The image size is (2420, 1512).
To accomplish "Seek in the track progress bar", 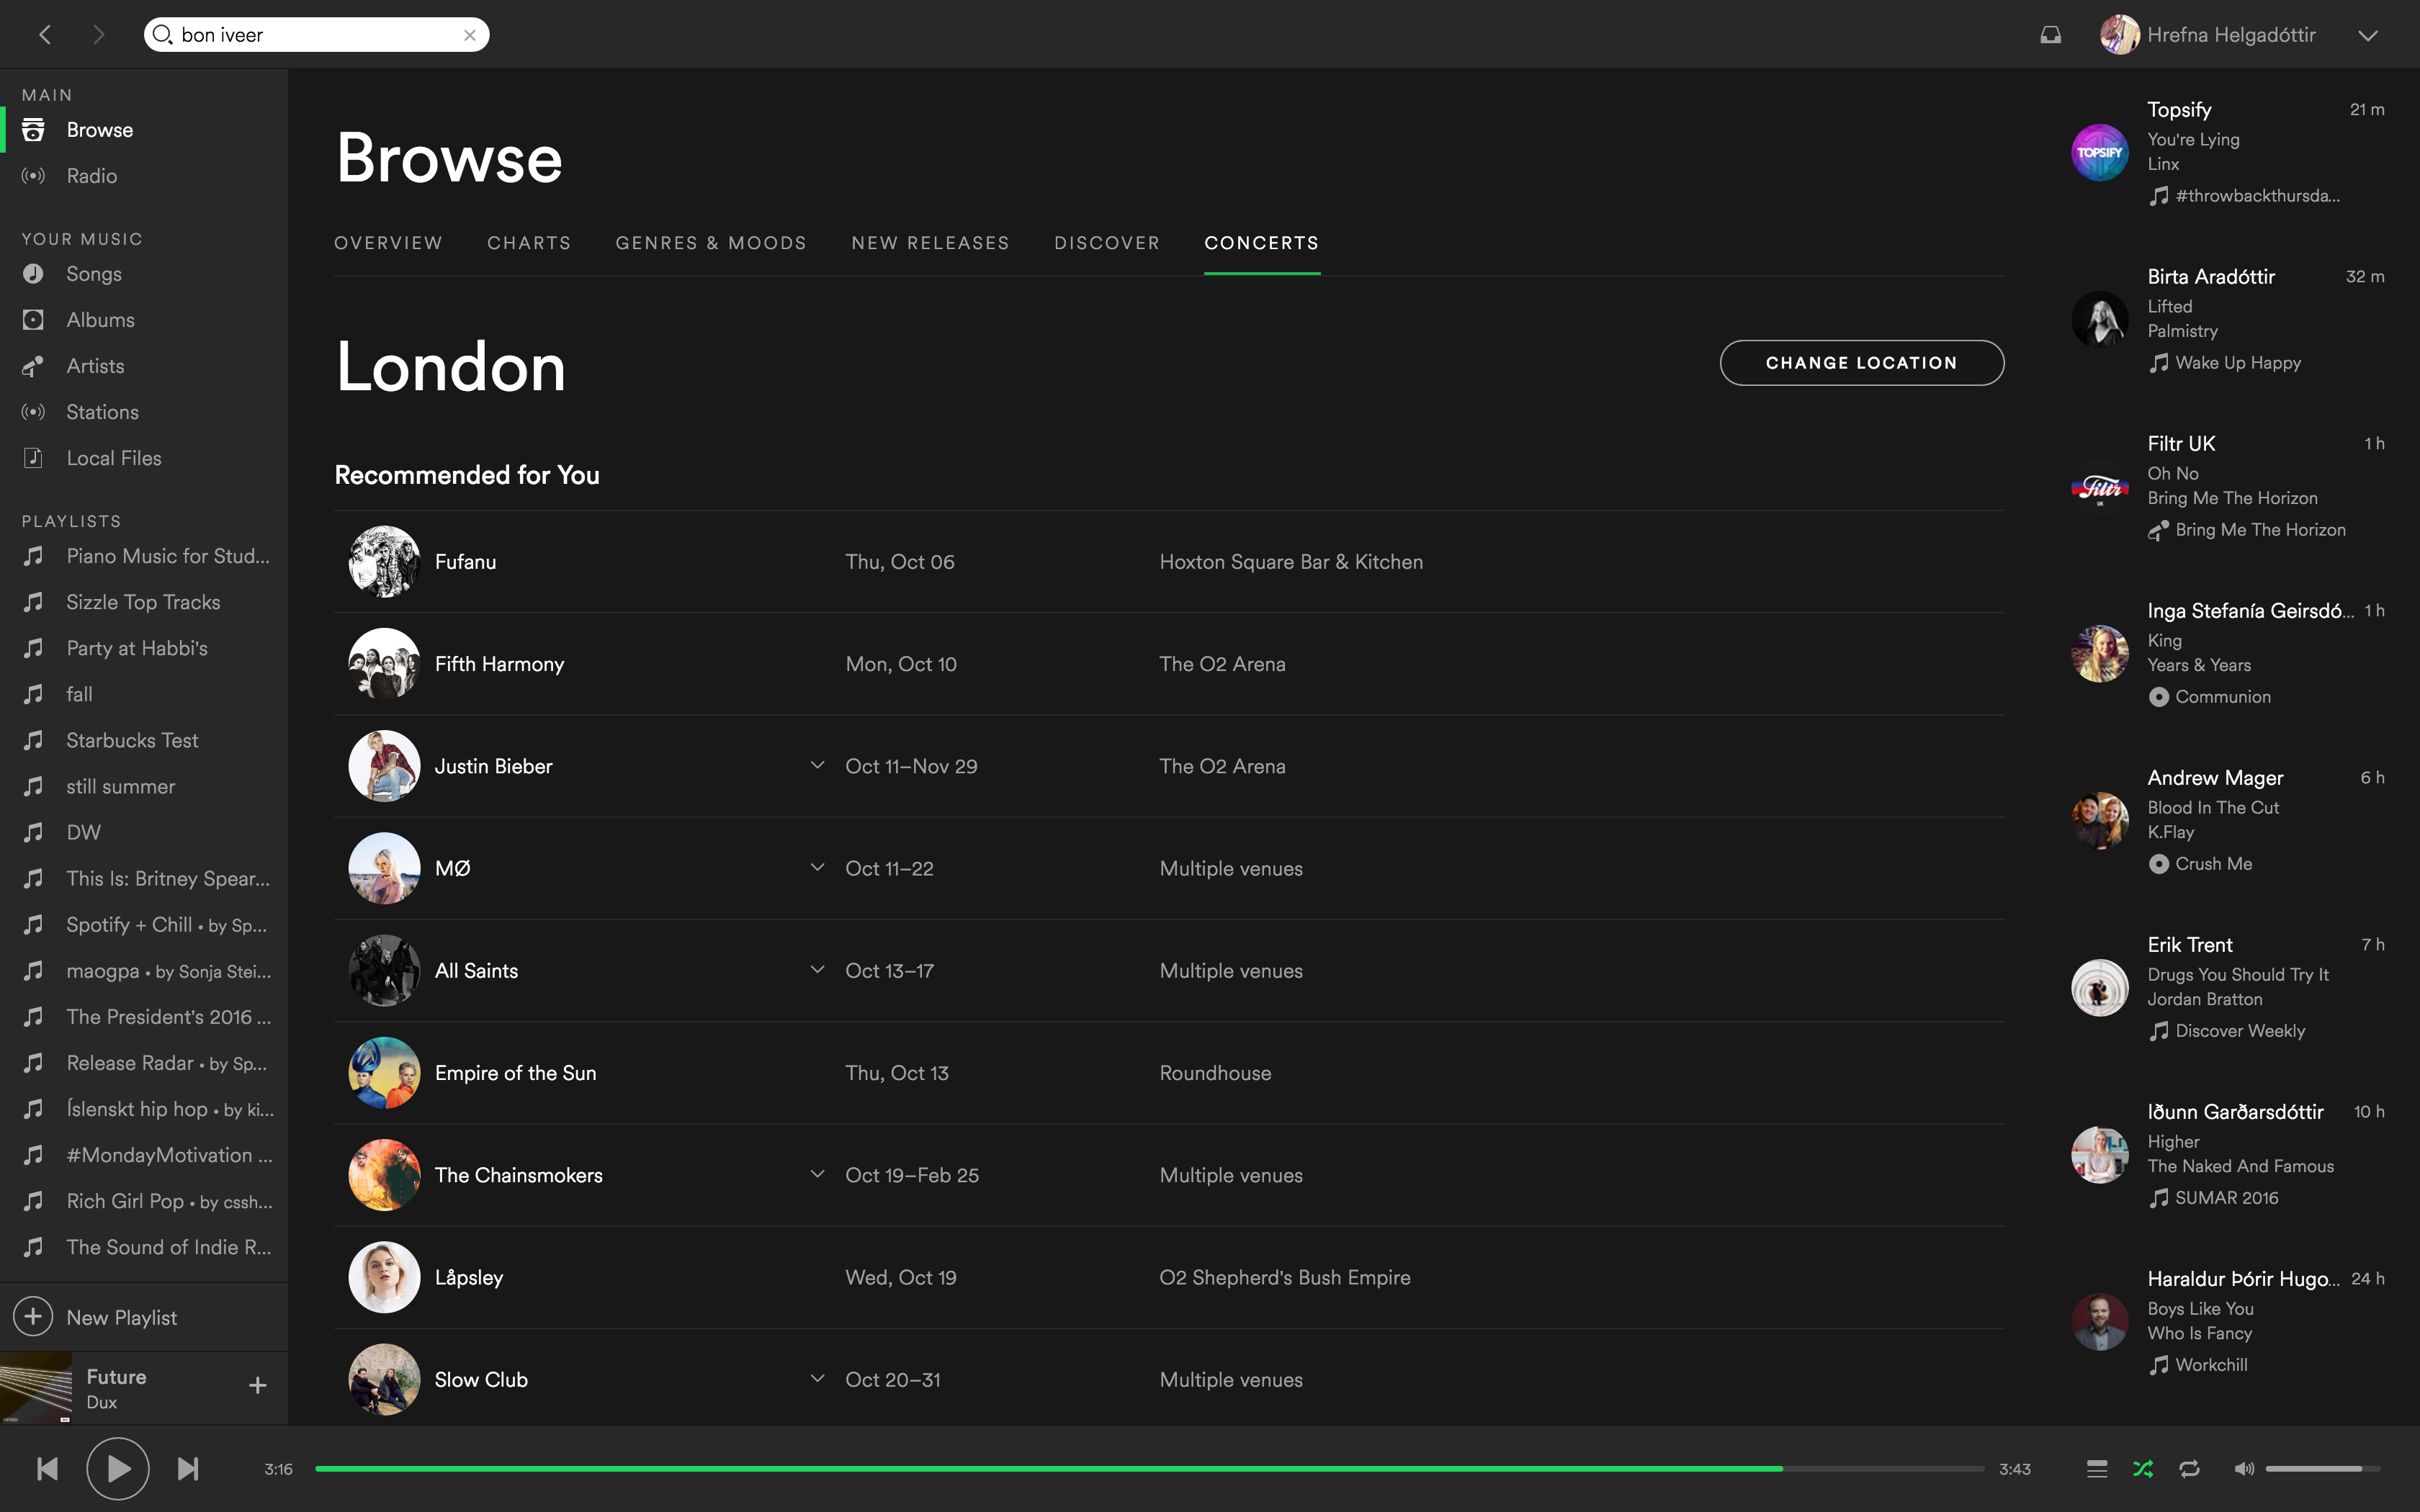I will point(1149,1468).
